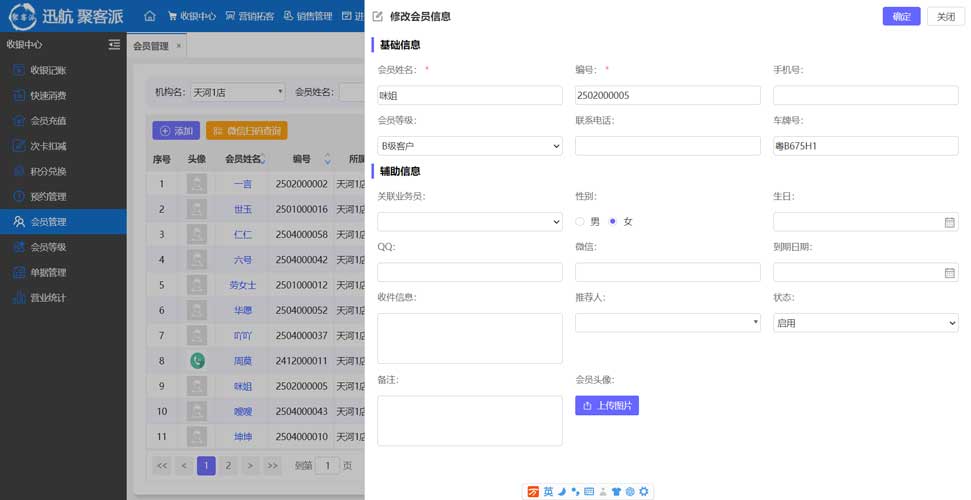Collapse the sidebar with the fold icon
Viewport: 971px width, 500px height.
coord(114,45)
